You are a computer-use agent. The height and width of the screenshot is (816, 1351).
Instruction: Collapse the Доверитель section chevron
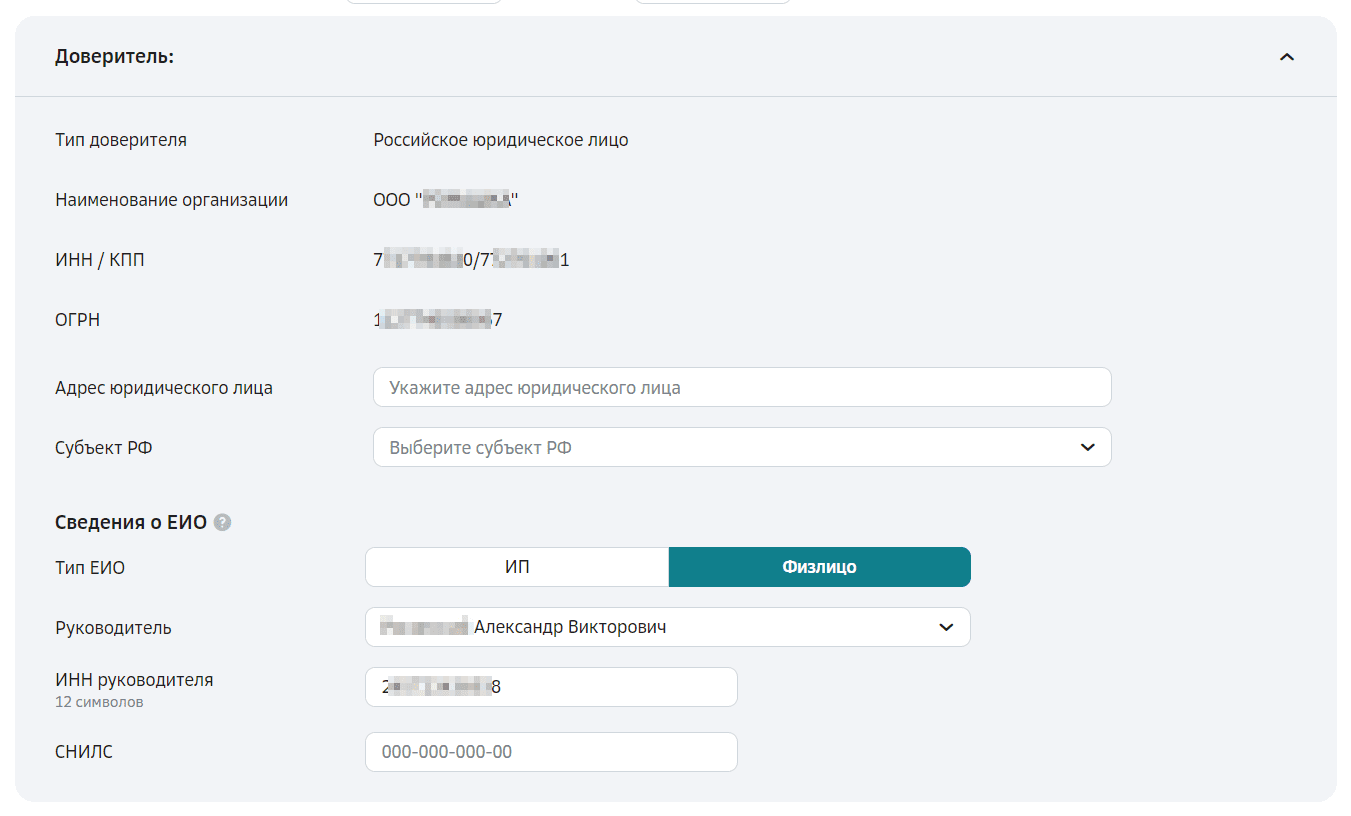click(1286, 57)
